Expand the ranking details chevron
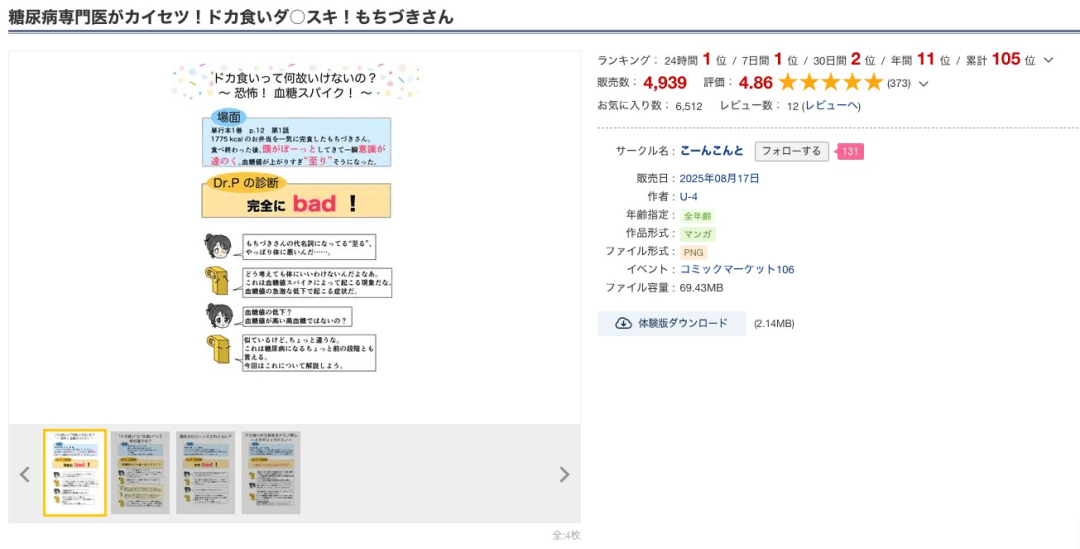1080x549 pixels. point(1048,61)
